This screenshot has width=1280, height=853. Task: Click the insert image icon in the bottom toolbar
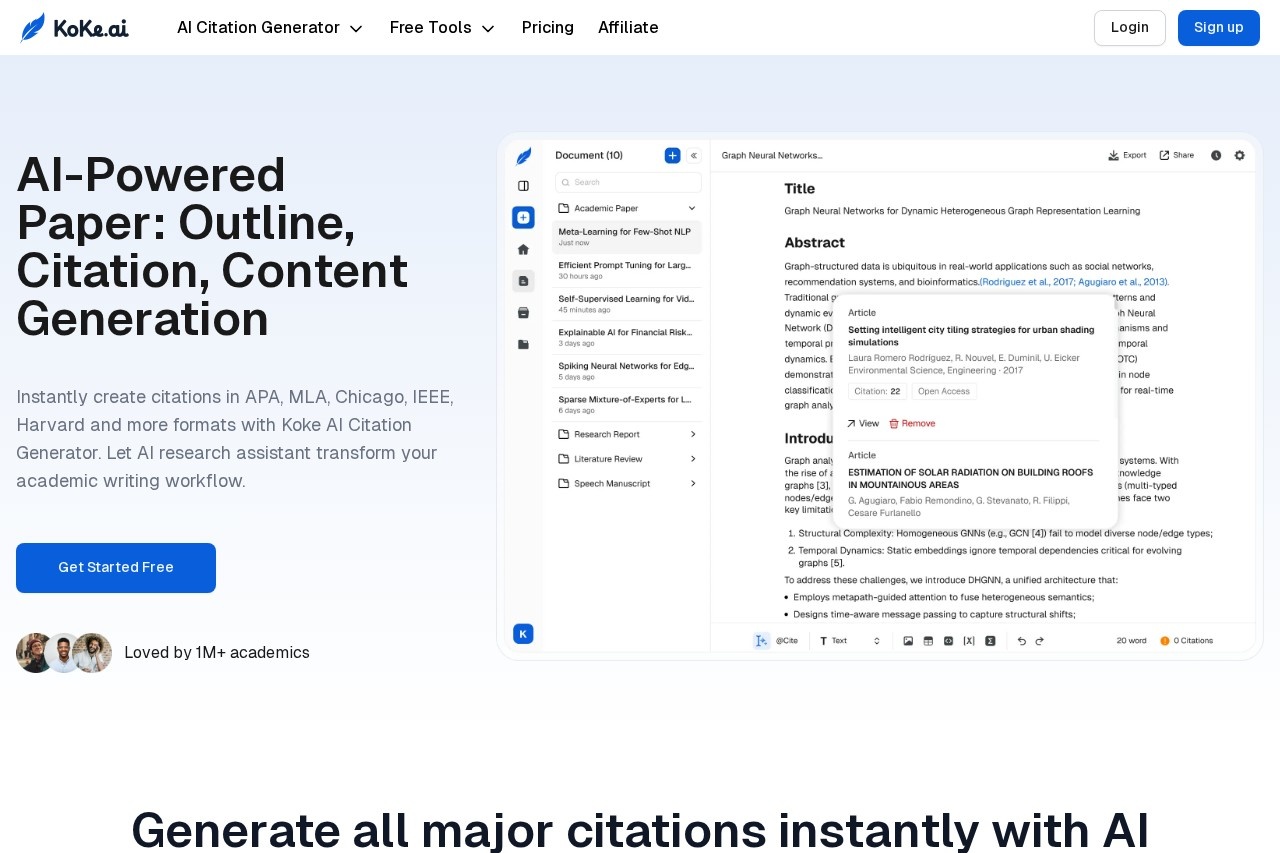click(x=908, y=640)
